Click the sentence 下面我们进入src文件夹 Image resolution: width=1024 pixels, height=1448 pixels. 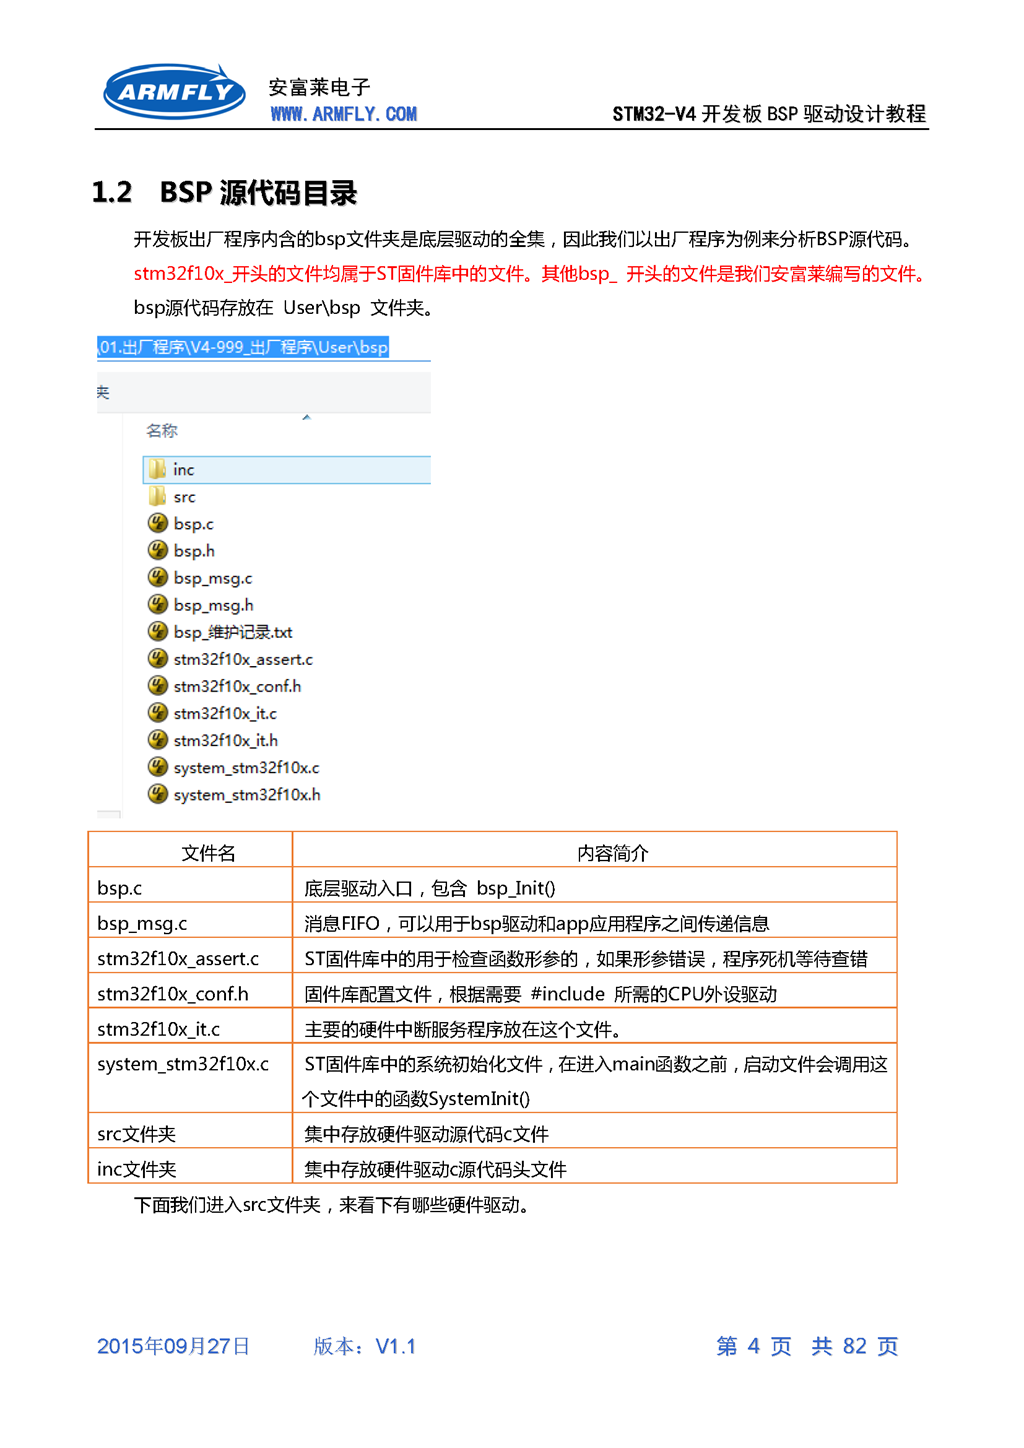[x=332, y=1205]
